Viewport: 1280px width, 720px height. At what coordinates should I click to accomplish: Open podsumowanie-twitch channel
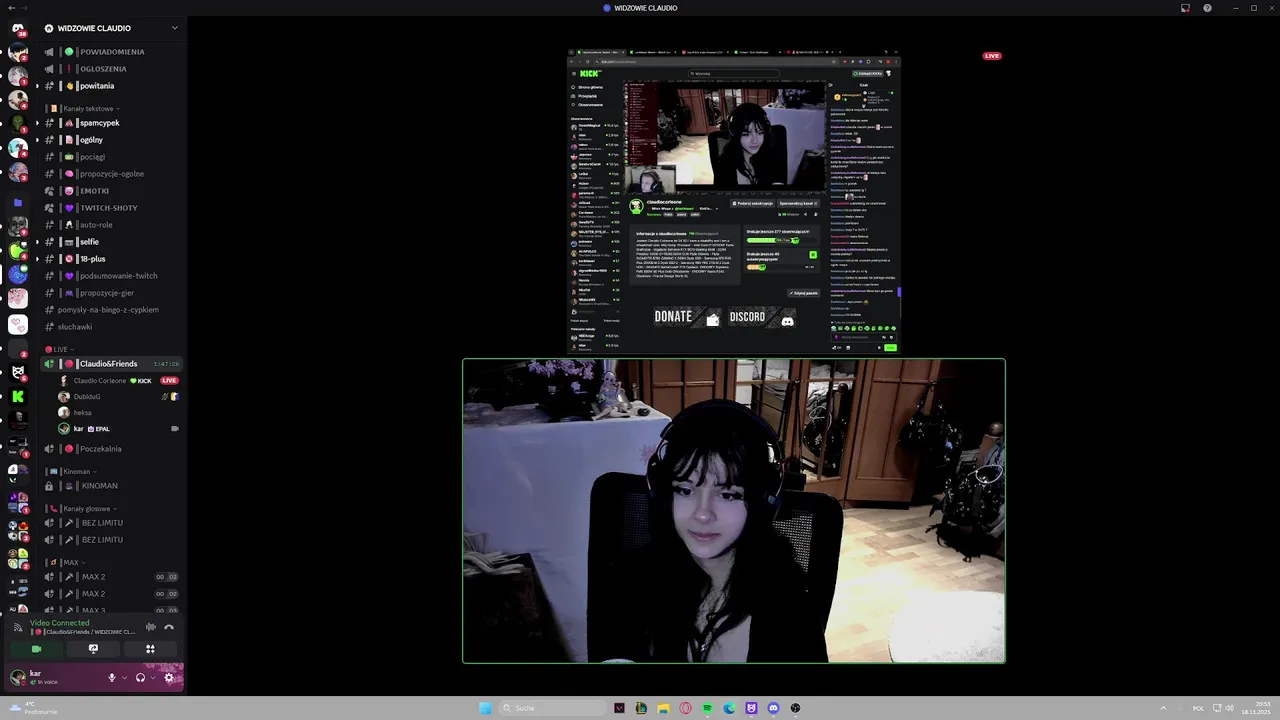(x=110, y=276)
